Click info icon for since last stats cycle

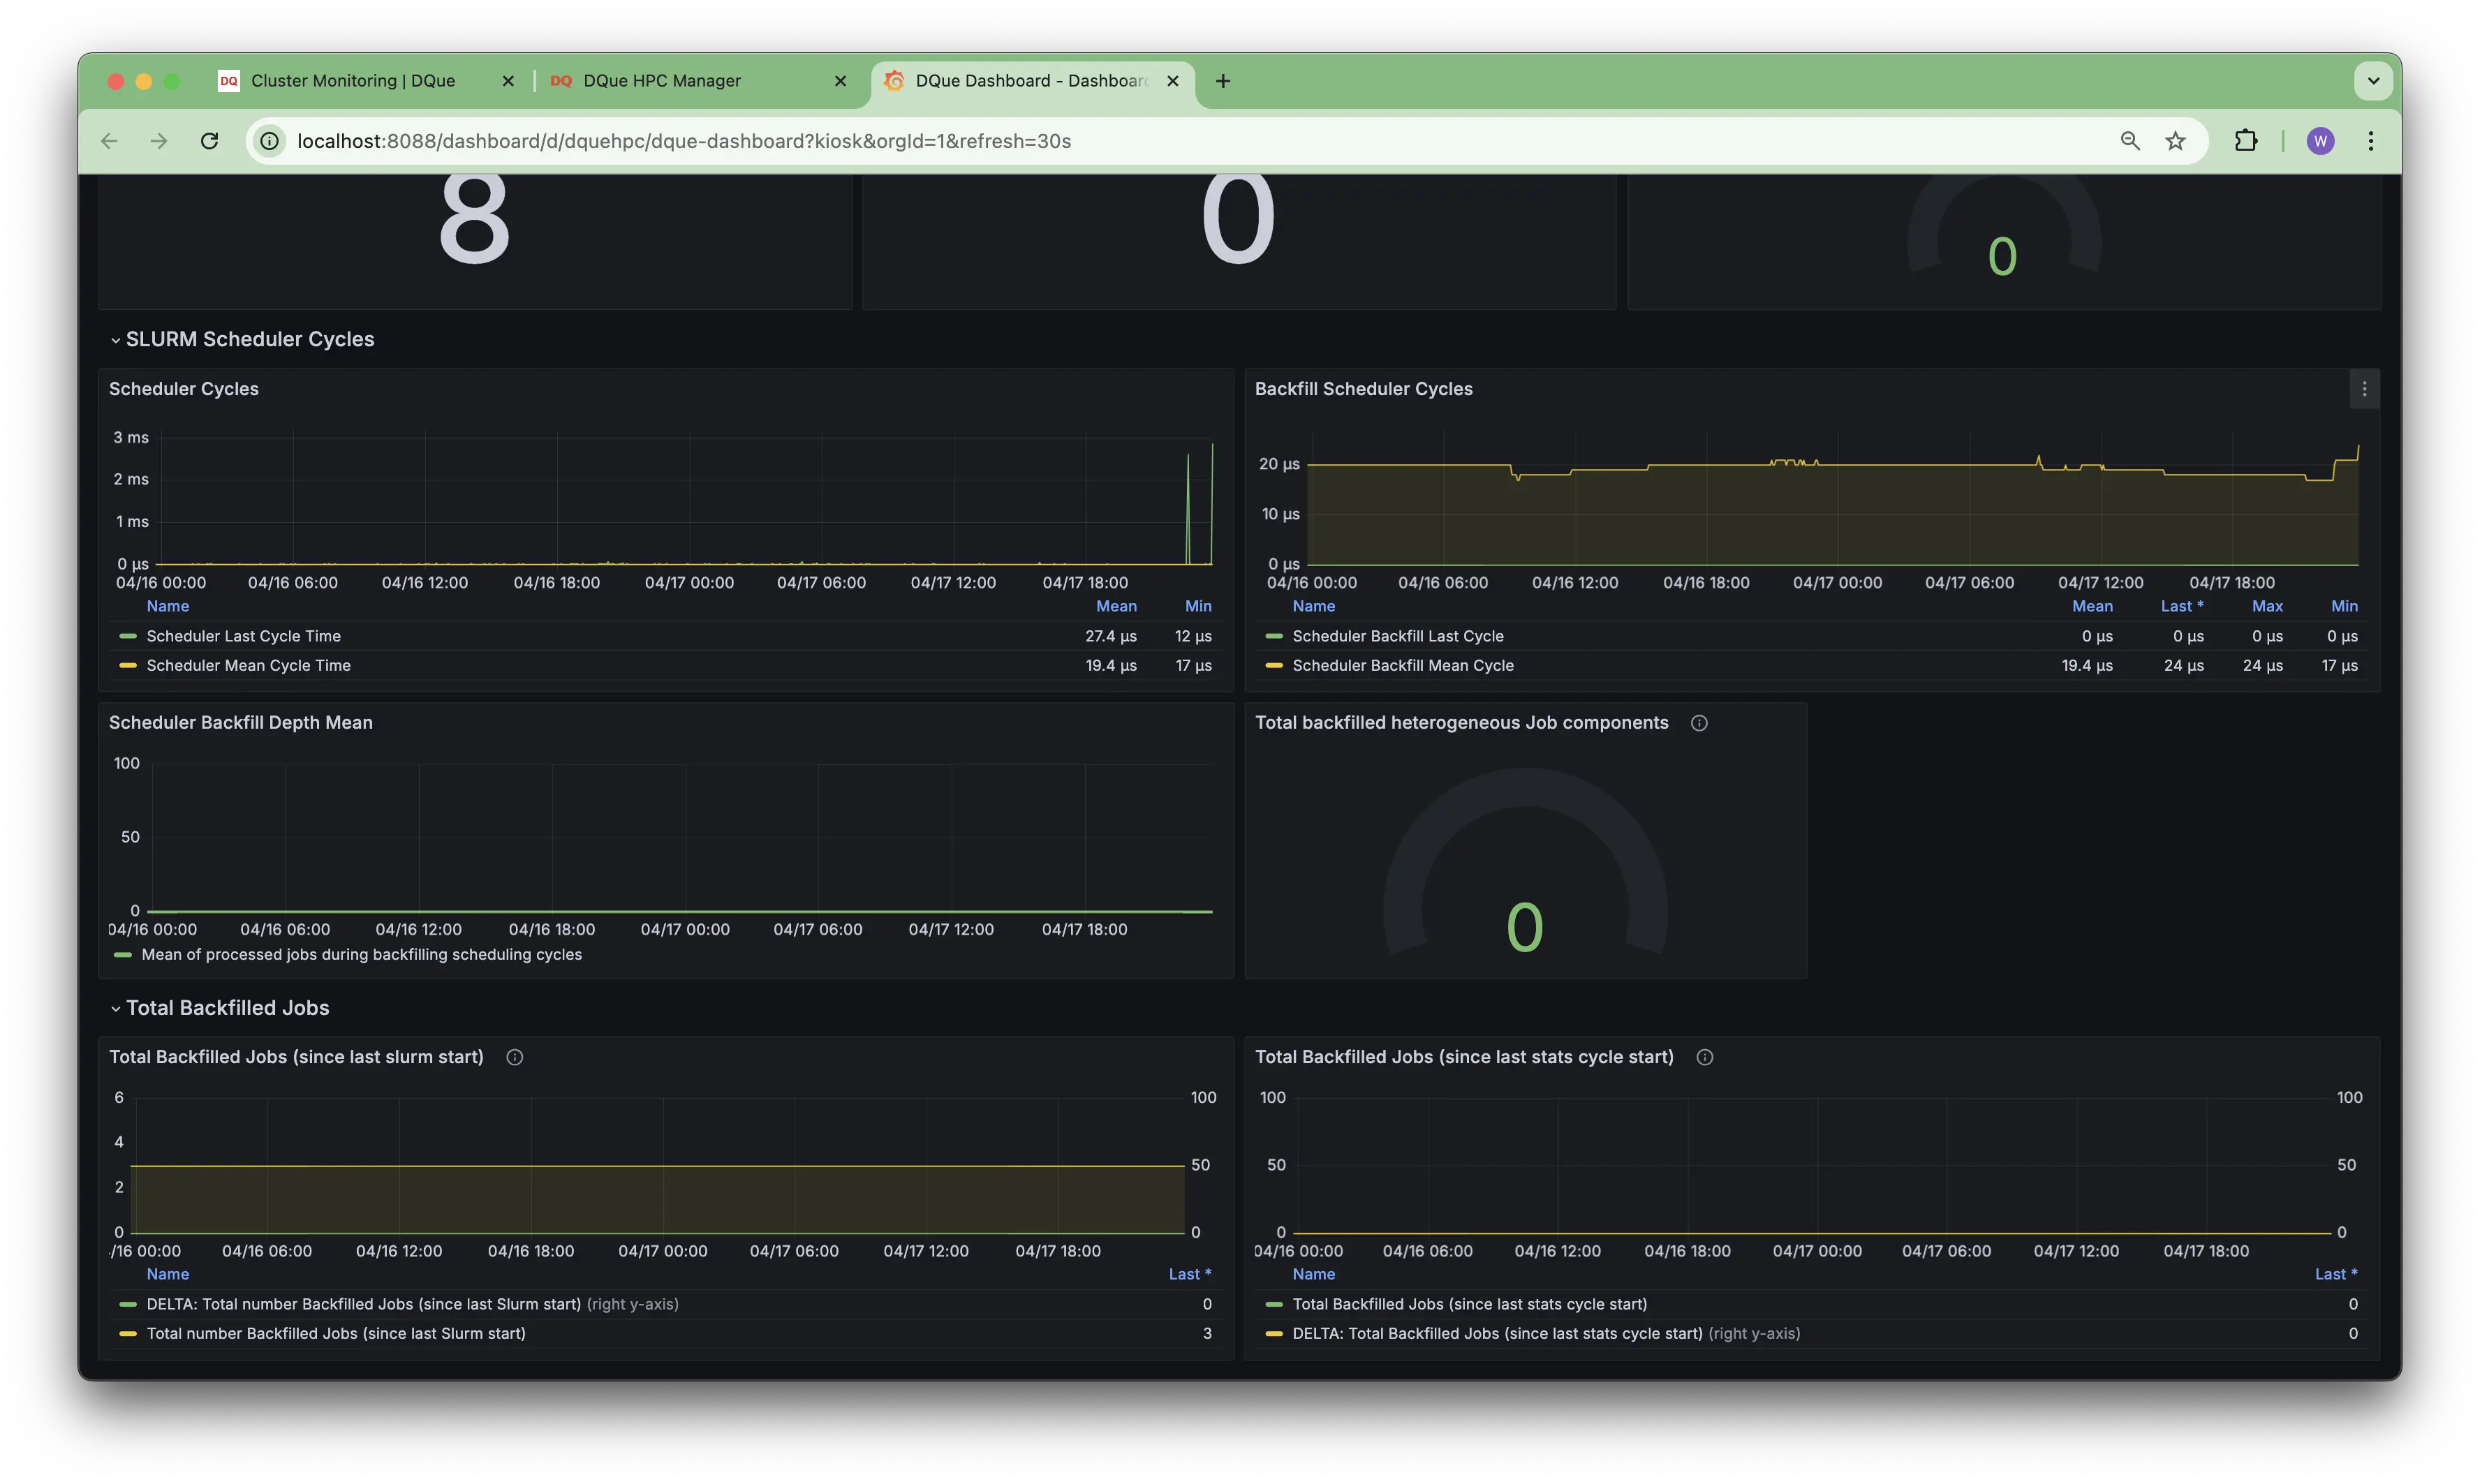coord(1704,1057)
